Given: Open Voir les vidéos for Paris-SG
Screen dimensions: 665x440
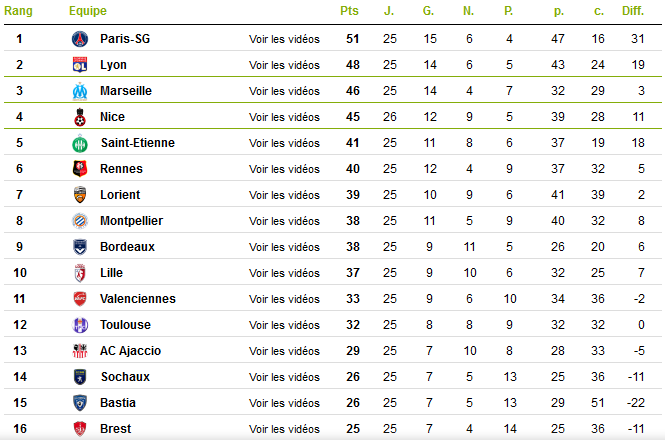Looking at the screenshot, I should pos(284,39).
